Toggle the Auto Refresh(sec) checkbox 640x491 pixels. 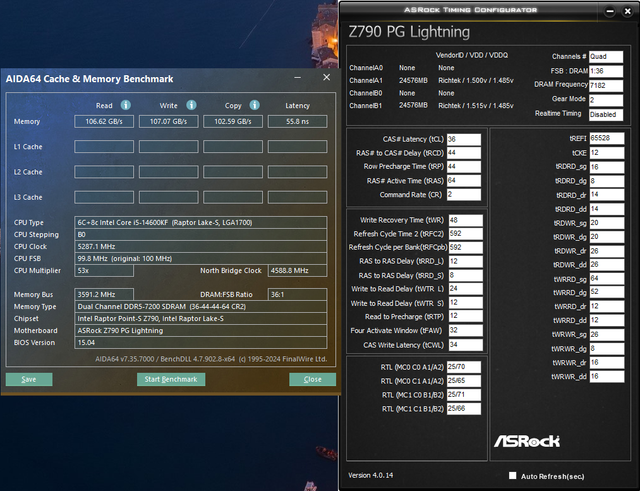pos(513,475)
